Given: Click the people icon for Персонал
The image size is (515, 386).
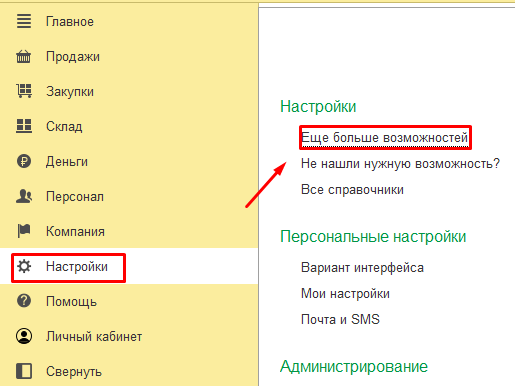Looking at the screenshot, I should [x=24, y=196].
